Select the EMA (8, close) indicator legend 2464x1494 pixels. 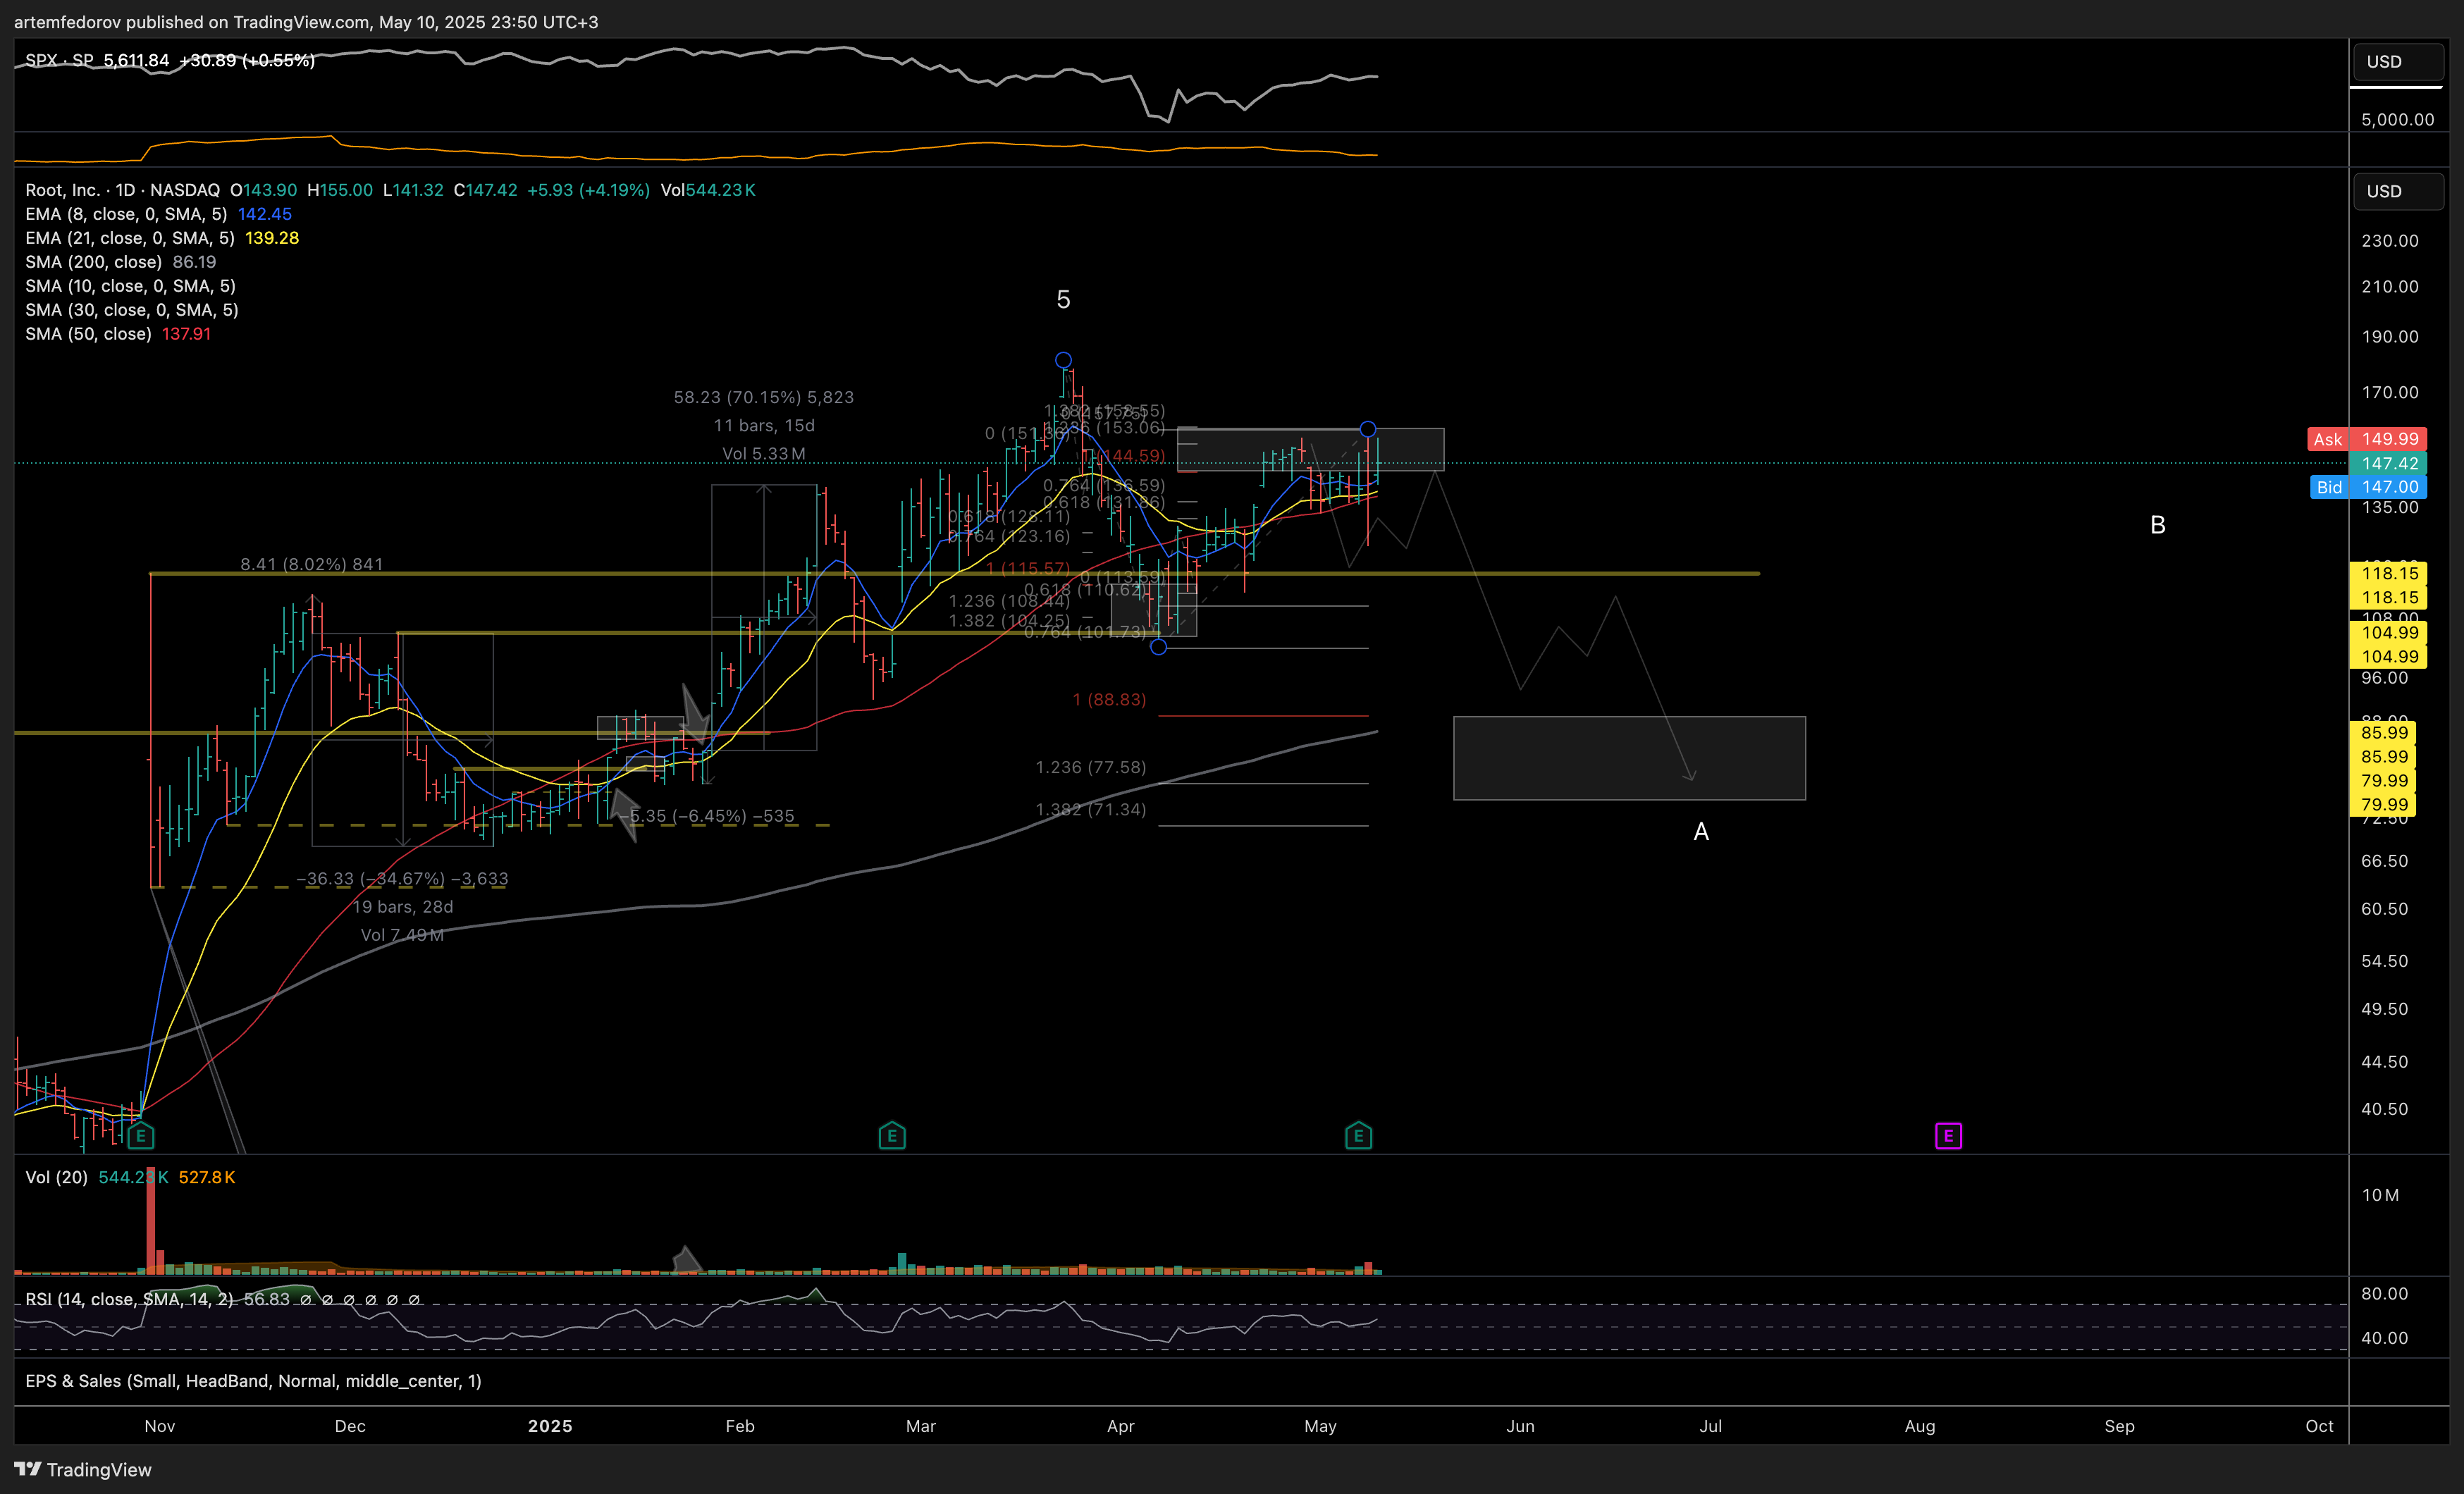tap(126, 214)
